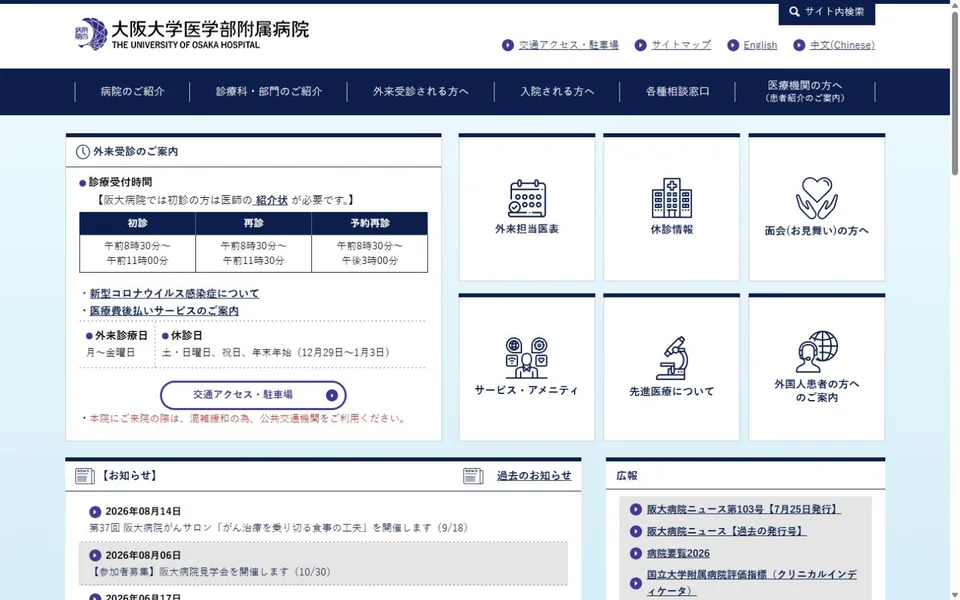Viewport: 960px width, 600px height.
Task: Click arrow icon beside 阪大病院ニュース第103号
Action: 636,509
